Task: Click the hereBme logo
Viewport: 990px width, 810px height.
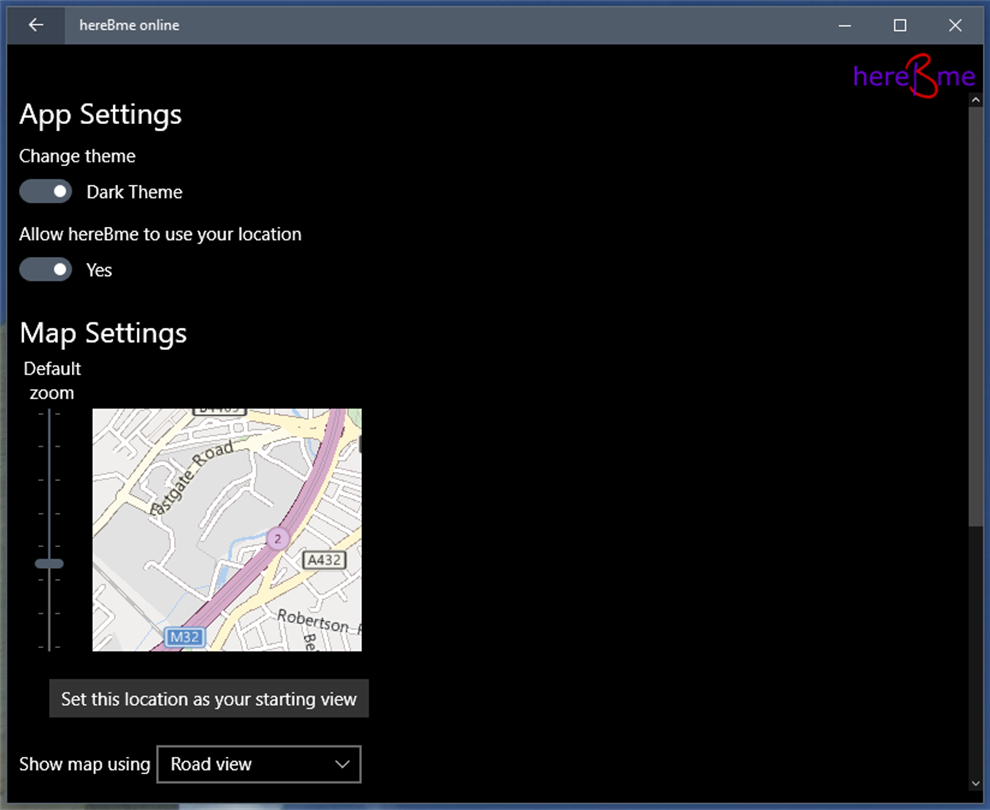Action: [x=914, y=76]
